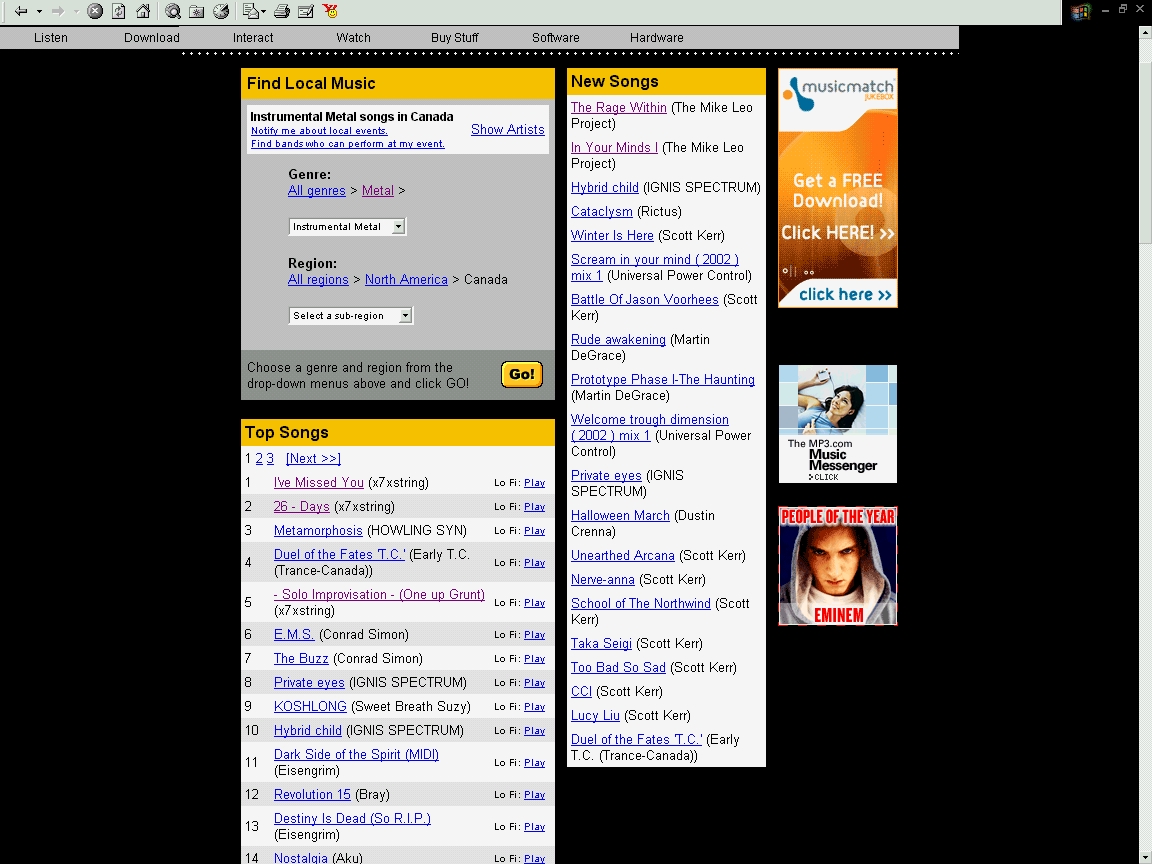Image resolution: width=1152 pixels, height=864 pixels.
Task: Open the Search toolbar icon
Action: pos(173,11)
